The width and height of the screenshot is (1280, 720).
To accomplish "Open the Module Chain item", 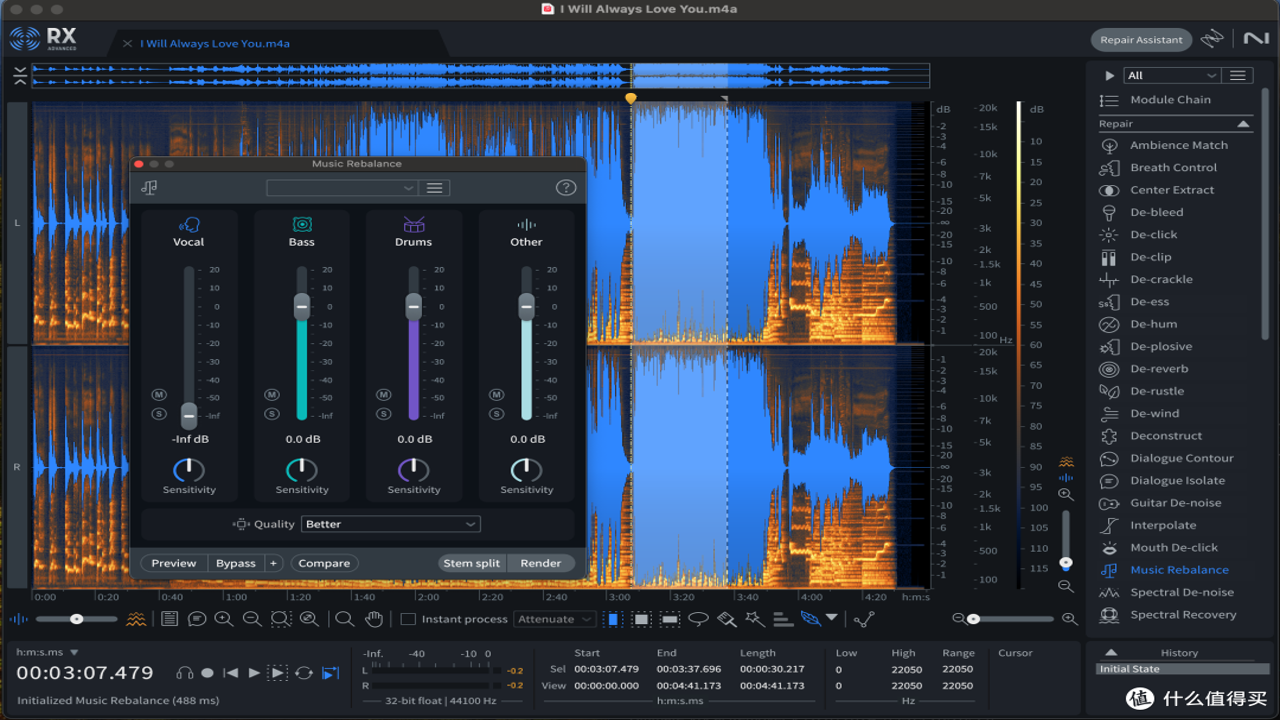I will point(1170,100).
